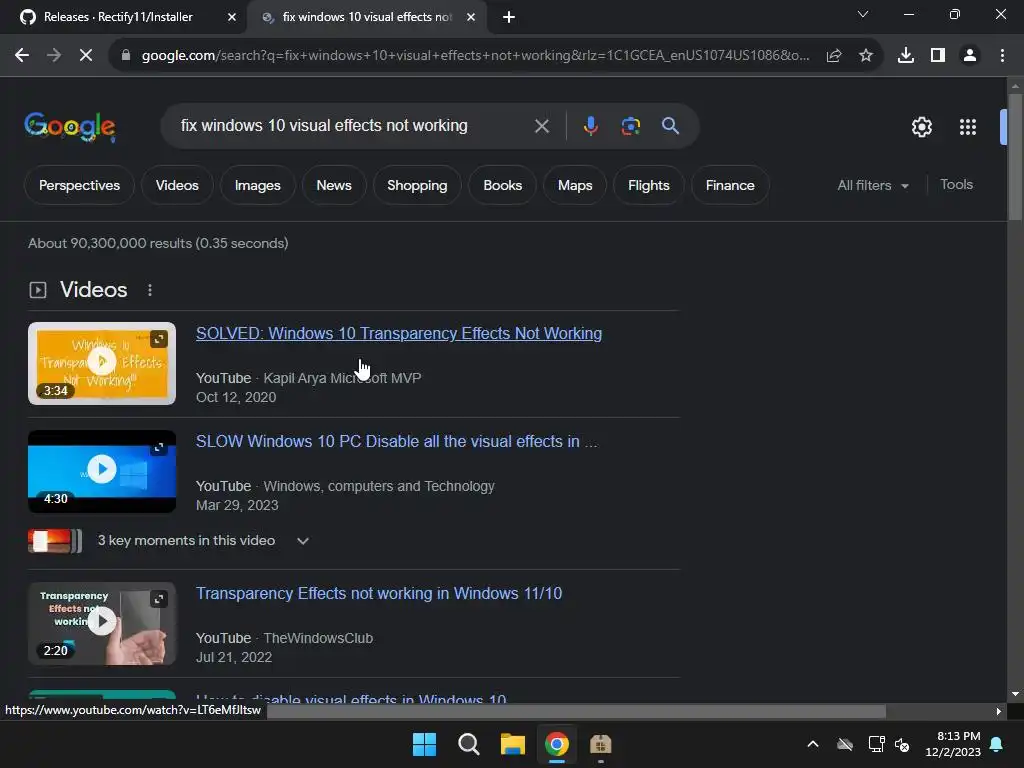This screenshot has height=768, width=1024.
Task: View site information lock icon
Action: pos(125,56)
